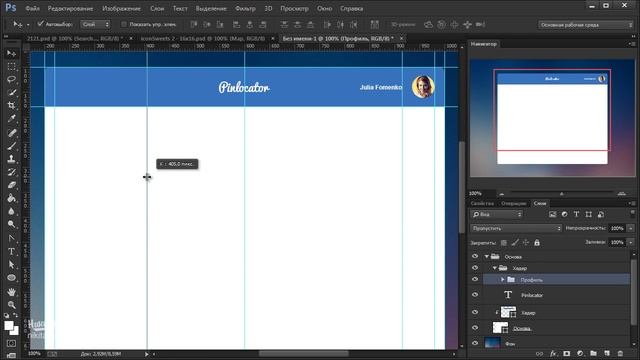Filter layers by adjustment layers icon
The height and width of the screenshot is (360, 640).
[564, 214]
